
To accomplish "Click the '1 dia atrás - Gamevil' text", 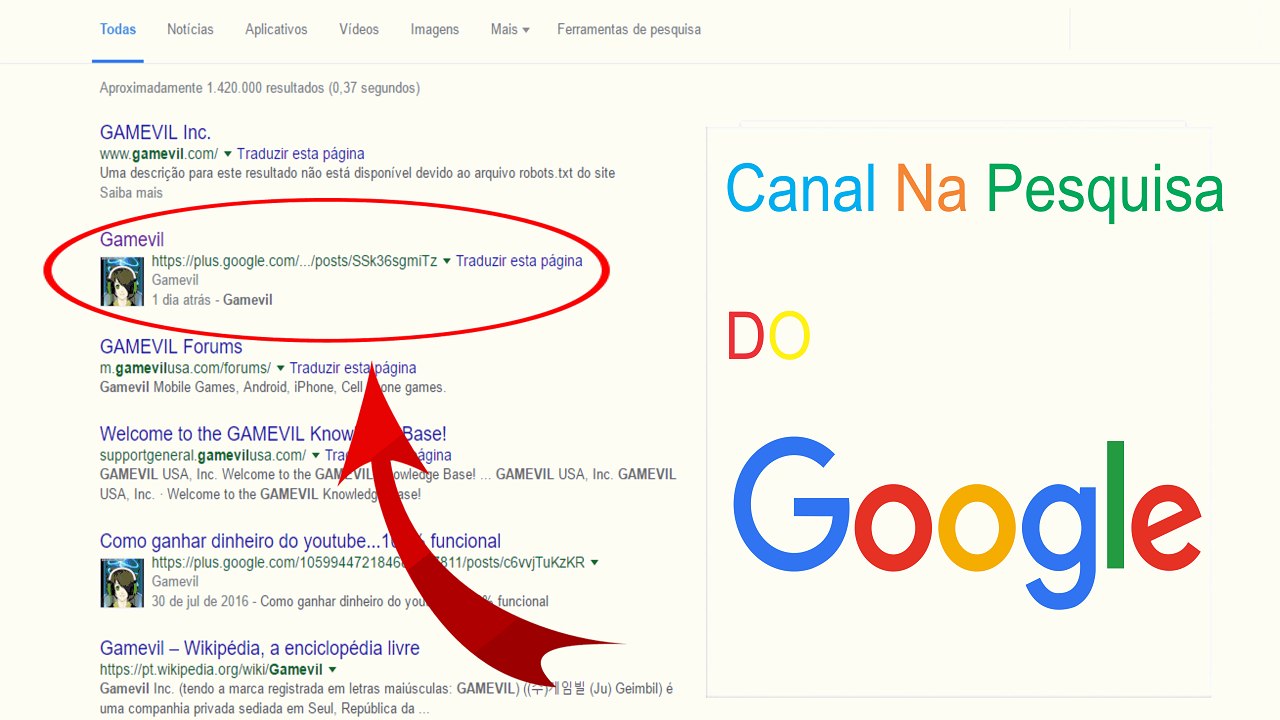I will pyautogui.click(x=212, y=300).
